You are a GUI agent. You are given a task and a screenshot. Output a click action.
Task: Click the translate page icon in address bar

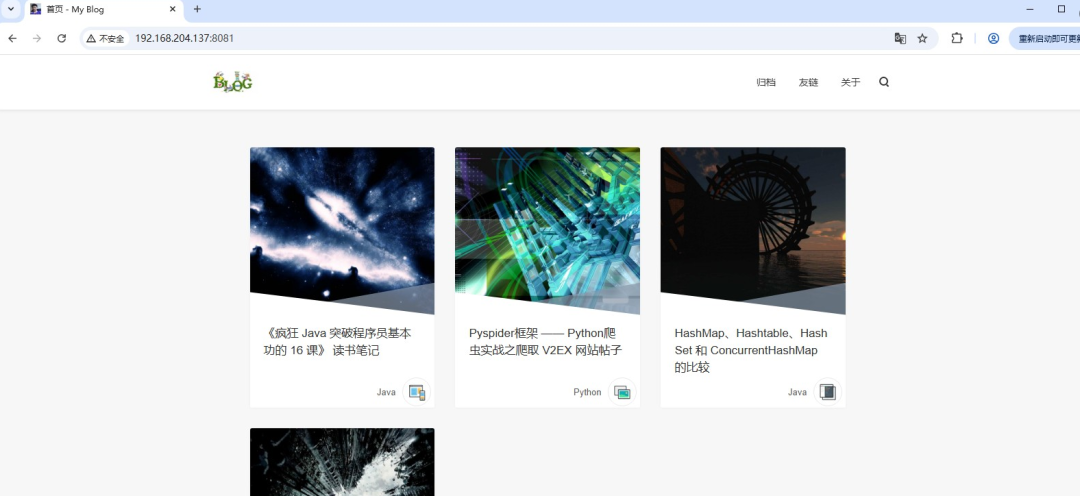[x=900, y=39]
